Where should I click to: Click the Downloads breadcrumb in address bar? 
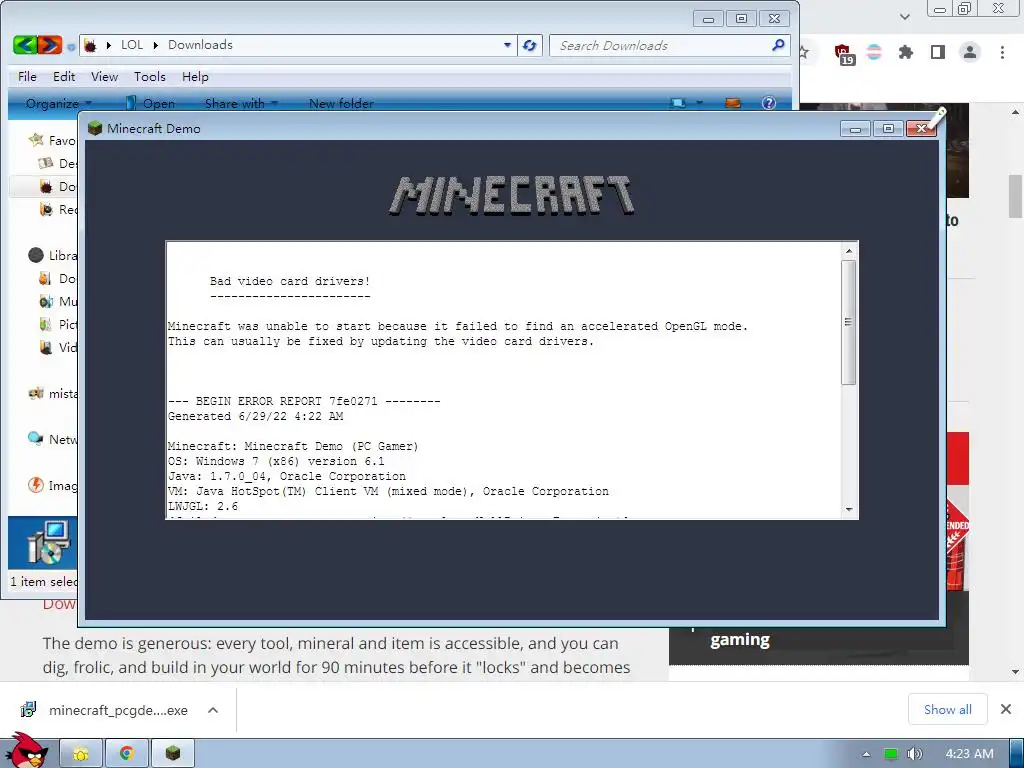click(x=200, y=44)
